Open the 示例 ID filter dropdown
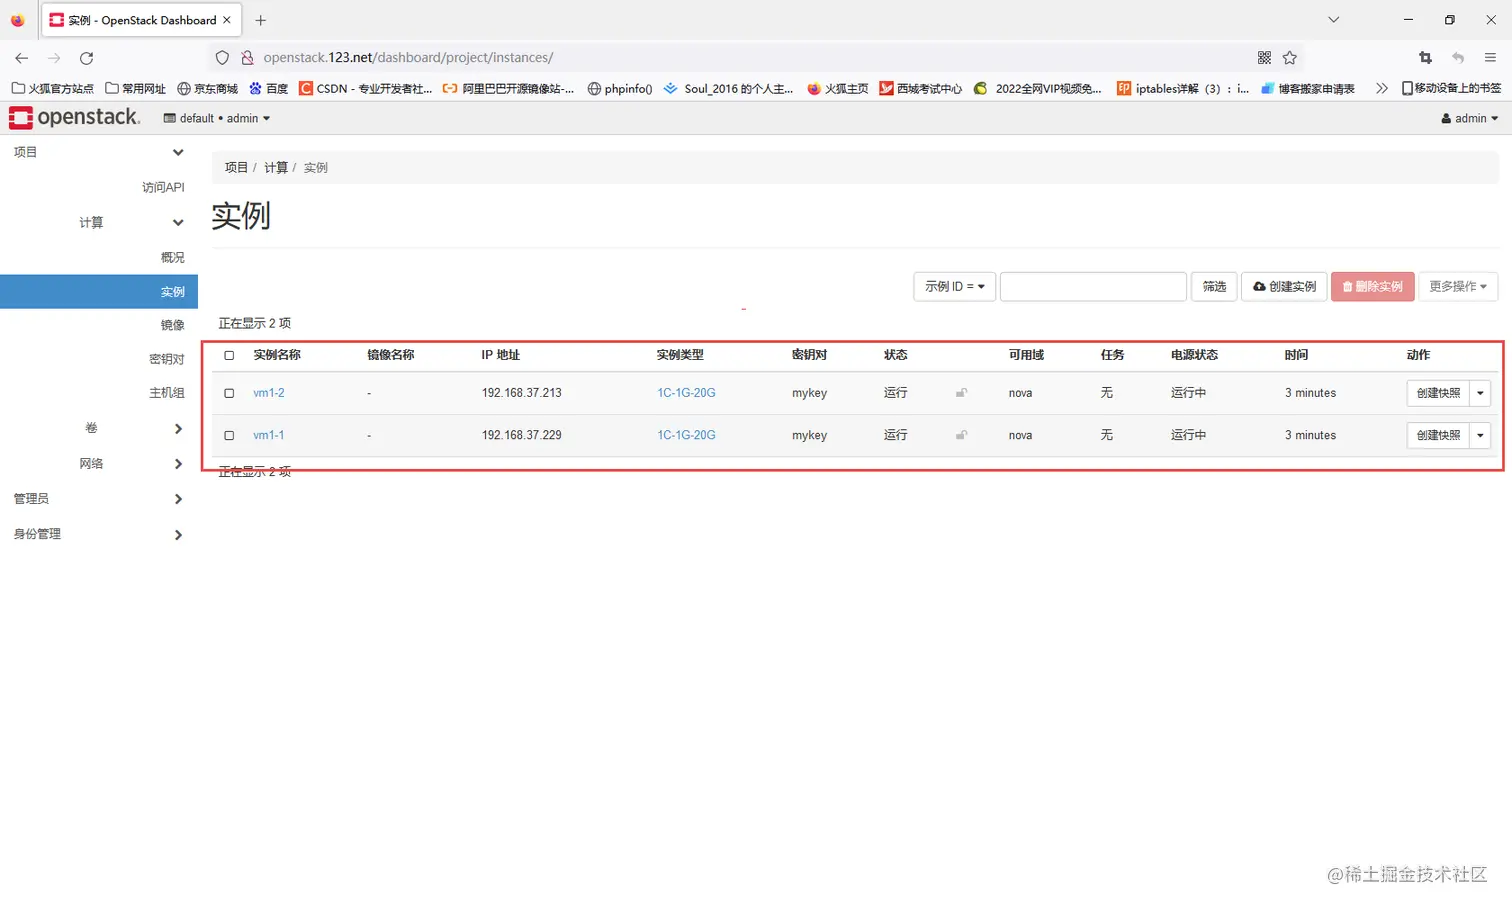The height and width of the screenshot is (909, 1512). click(955, 286)
